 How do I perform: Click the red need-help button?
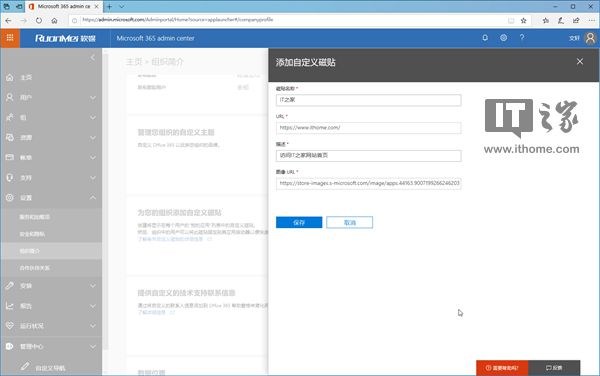[502, 368]
